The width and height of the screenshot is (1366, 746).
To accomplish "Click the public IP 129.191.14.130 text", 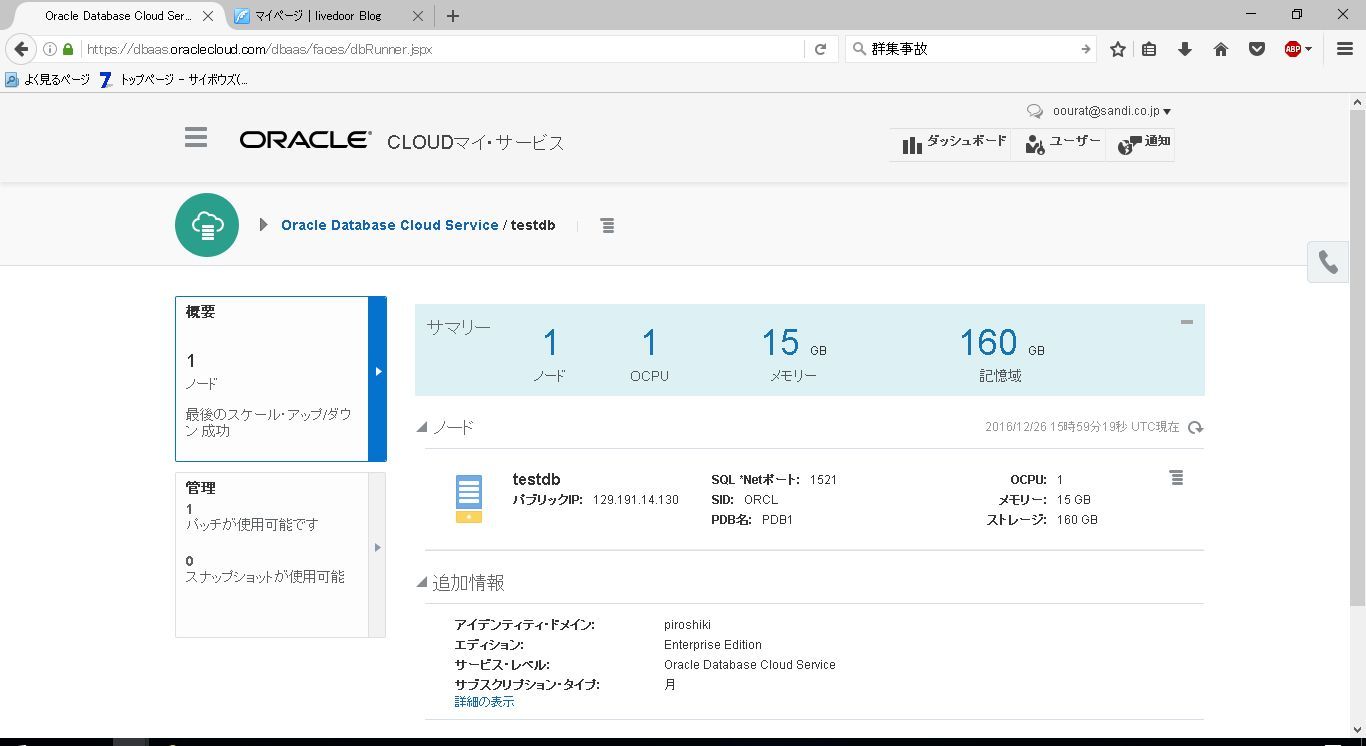I will tap(636, 500).
